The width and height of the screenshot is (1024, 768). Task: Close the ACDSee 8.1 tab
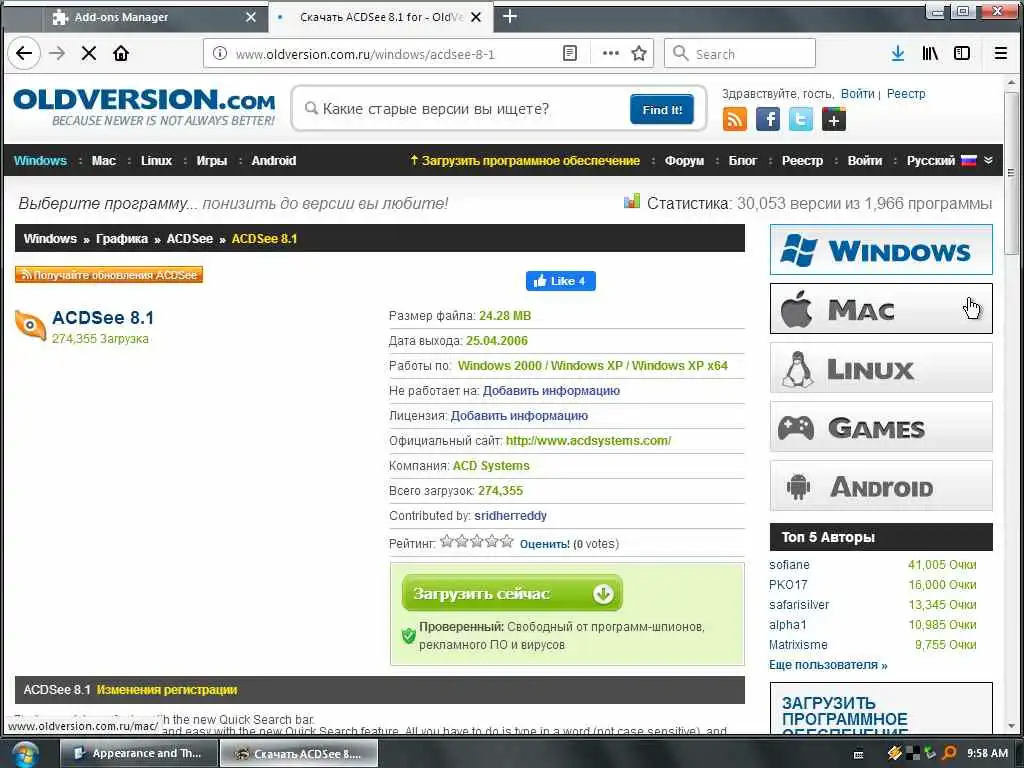tap(476, 17)
